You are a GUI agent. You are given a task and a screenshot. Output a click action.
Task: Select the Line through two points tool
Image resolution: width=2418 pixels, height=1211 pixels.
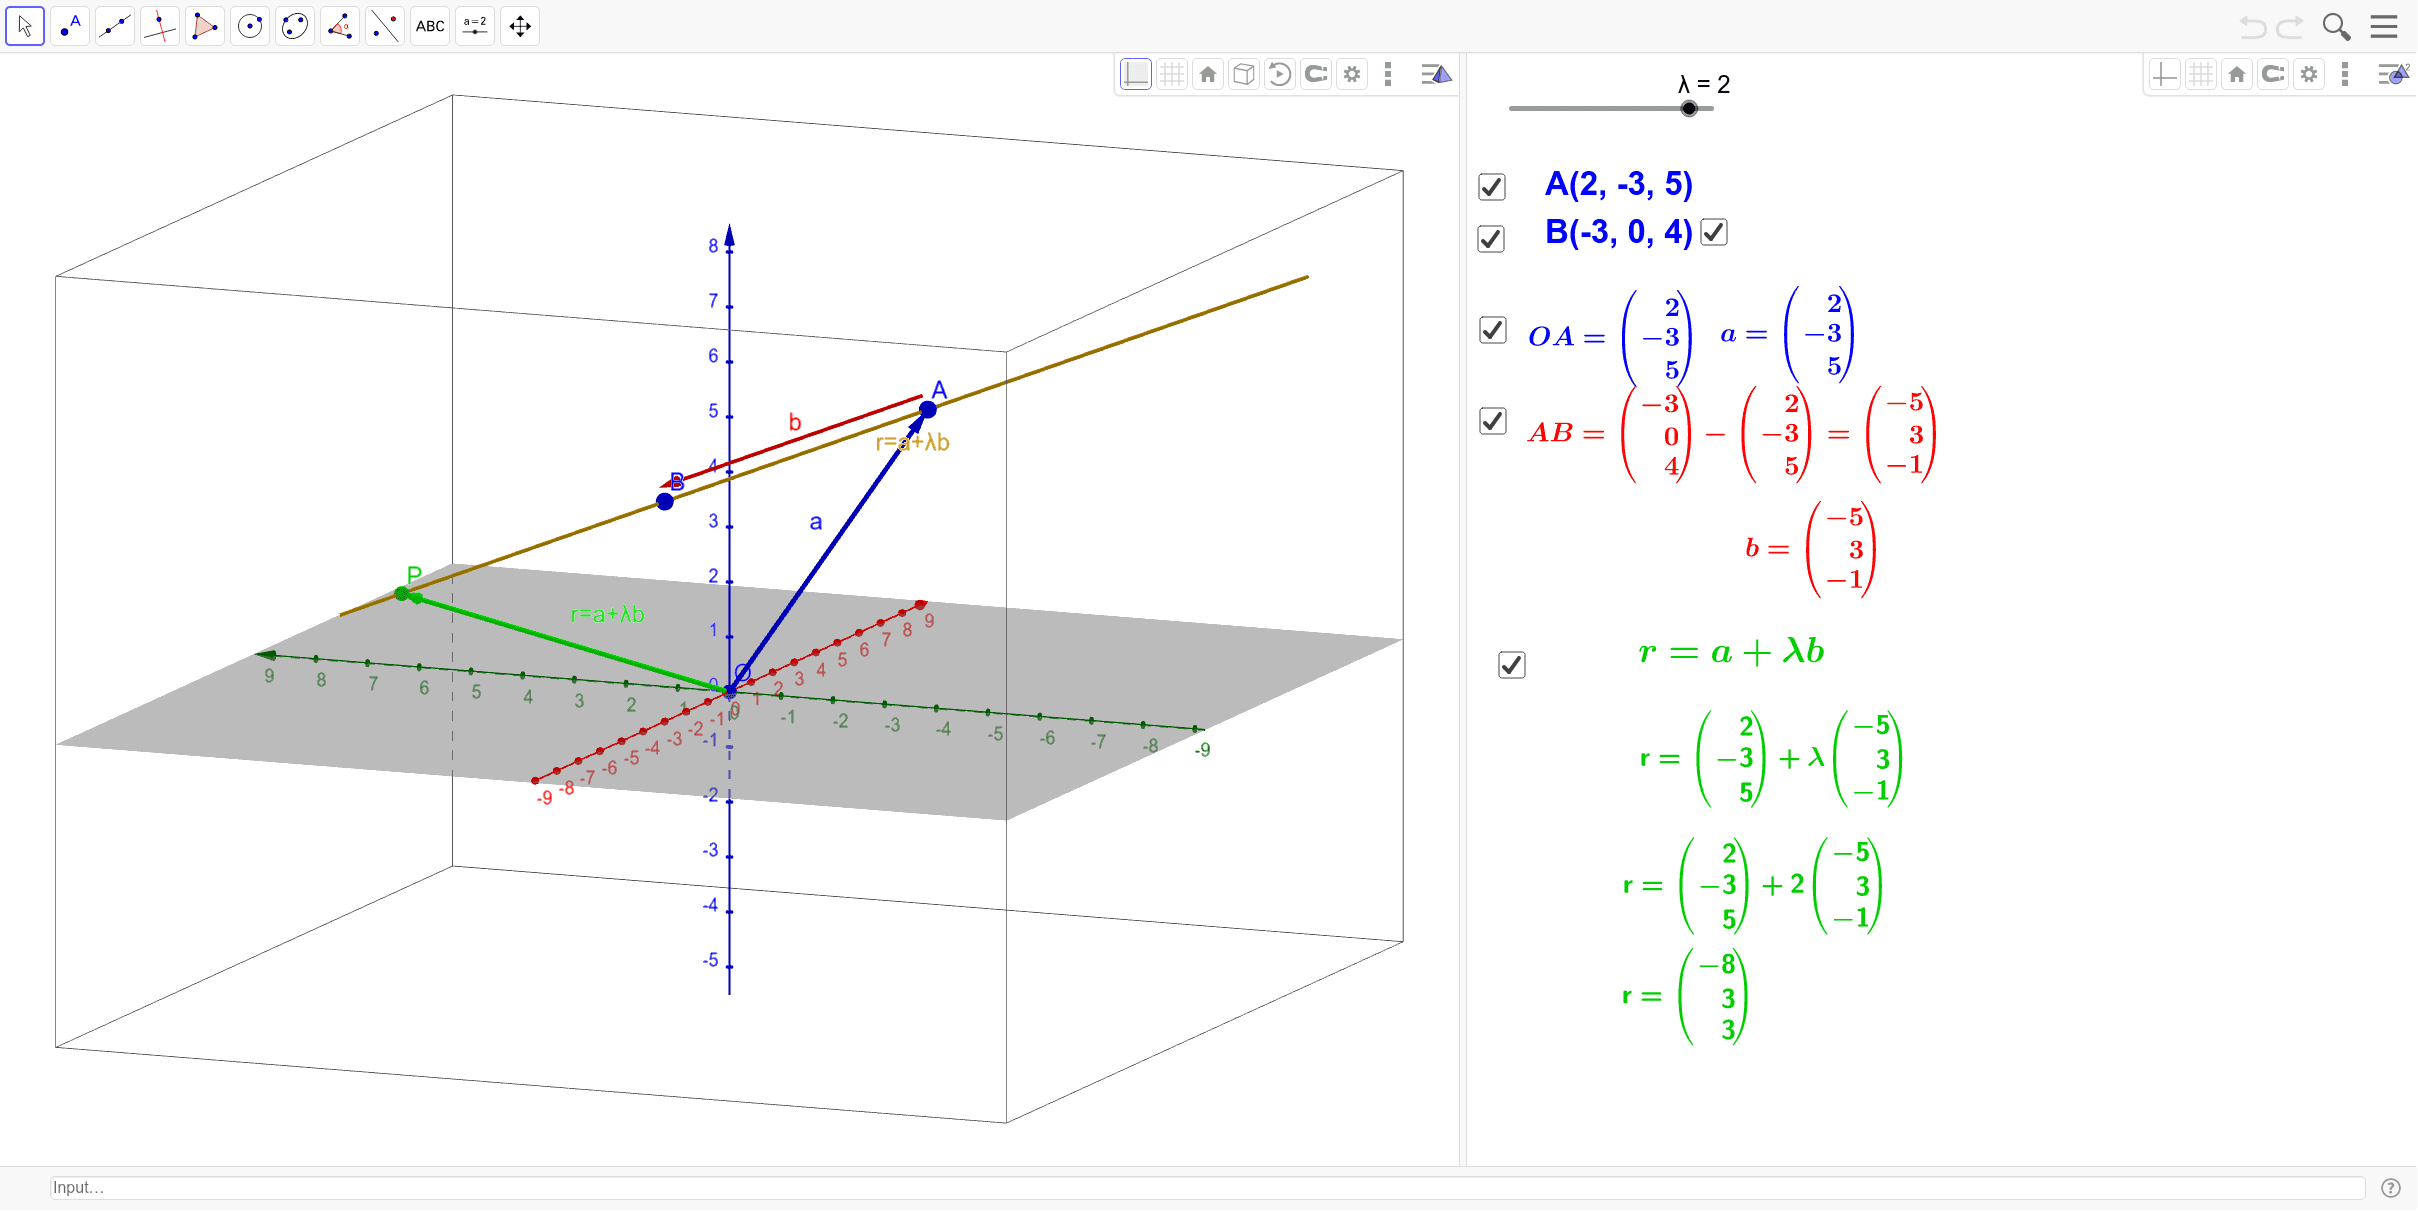115,26
